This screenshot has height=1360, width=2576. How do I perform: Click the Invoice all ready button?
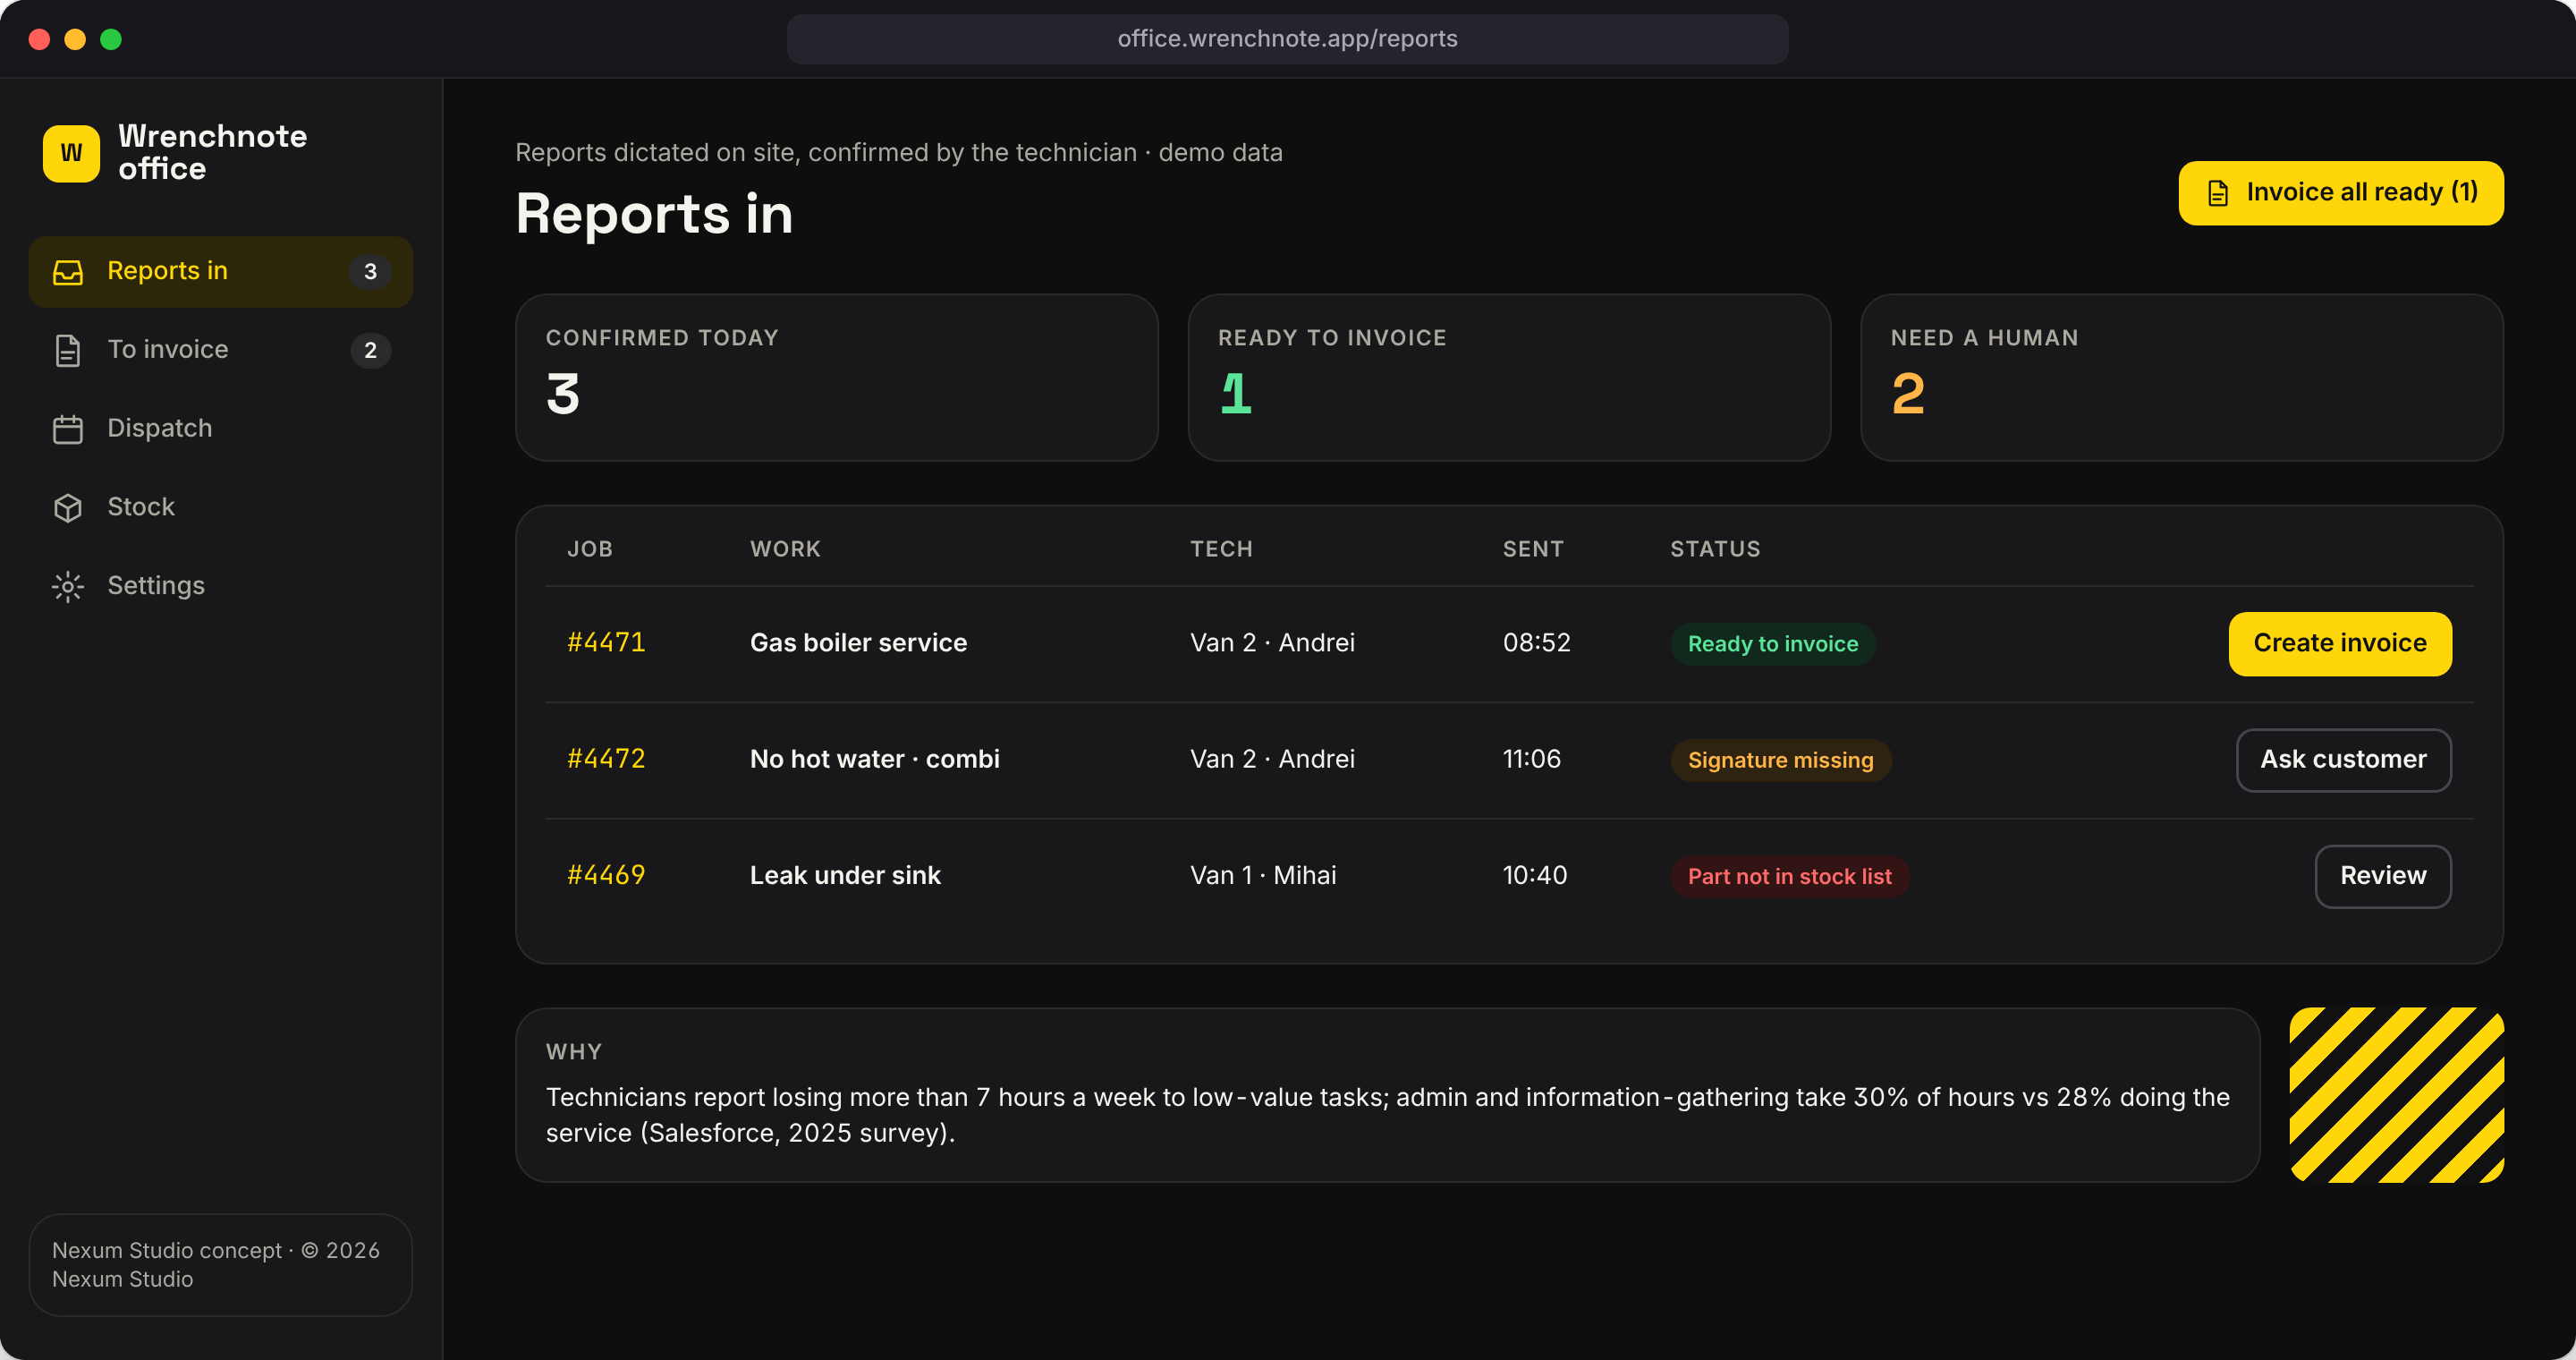(2341, 193)
